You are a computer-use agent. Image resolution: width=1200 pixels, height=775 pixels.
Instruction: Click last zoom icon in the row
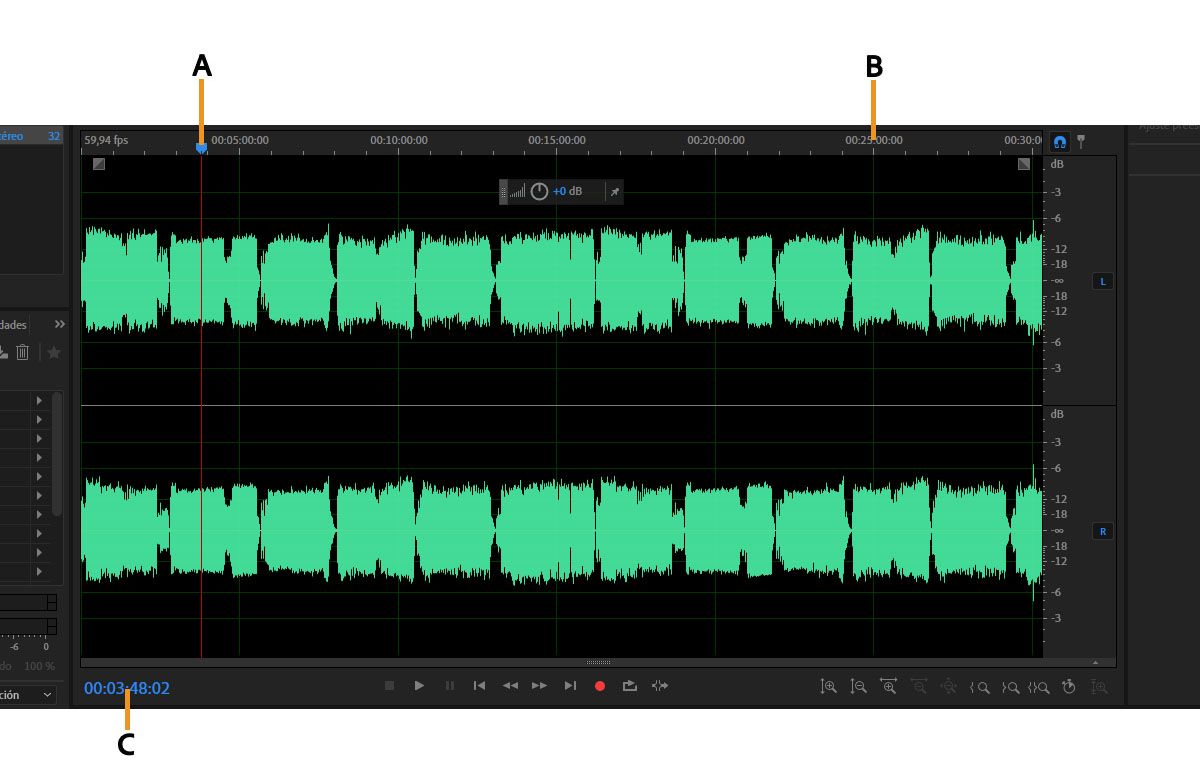pos(1100,687)
